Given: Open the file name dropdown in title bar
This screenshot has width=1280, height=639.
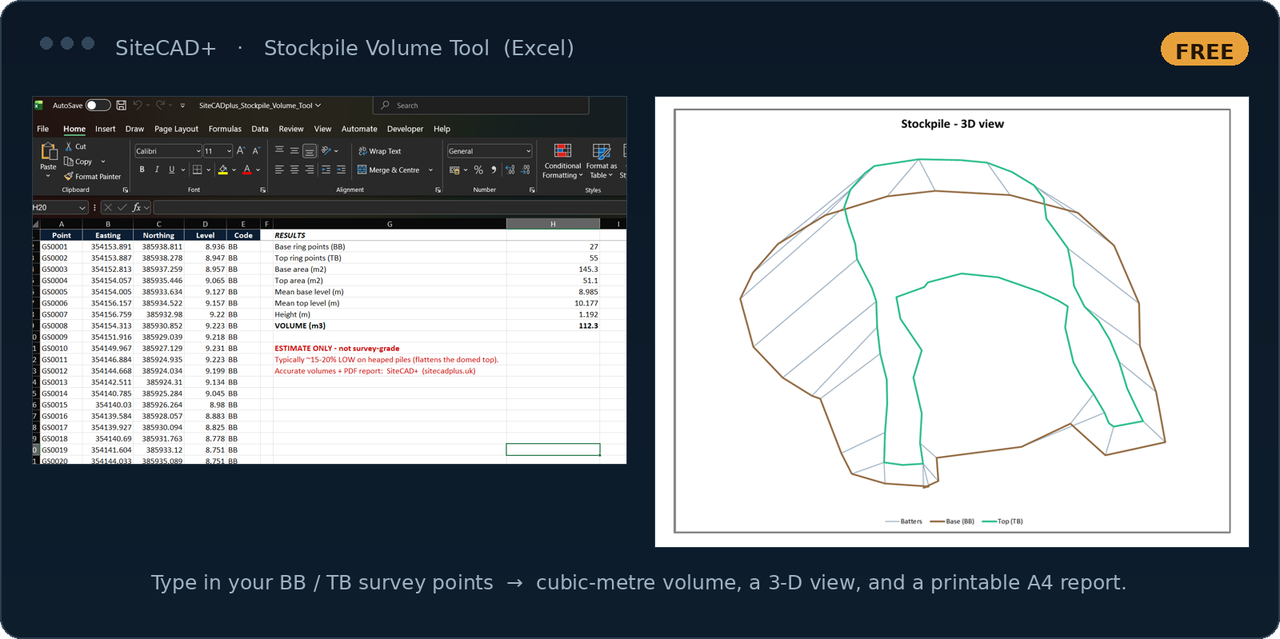Looking at the screenshot, I should point(320,105).
